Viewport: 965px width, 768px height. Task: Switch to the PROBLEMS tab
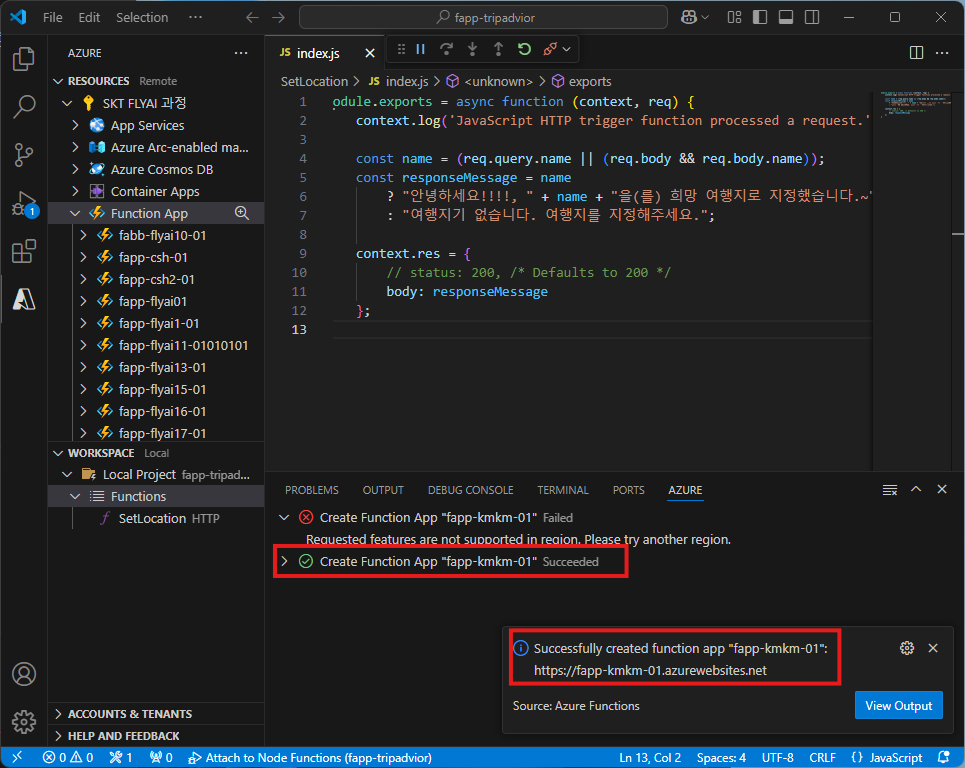pyautogui.click(x=312, y=490)
